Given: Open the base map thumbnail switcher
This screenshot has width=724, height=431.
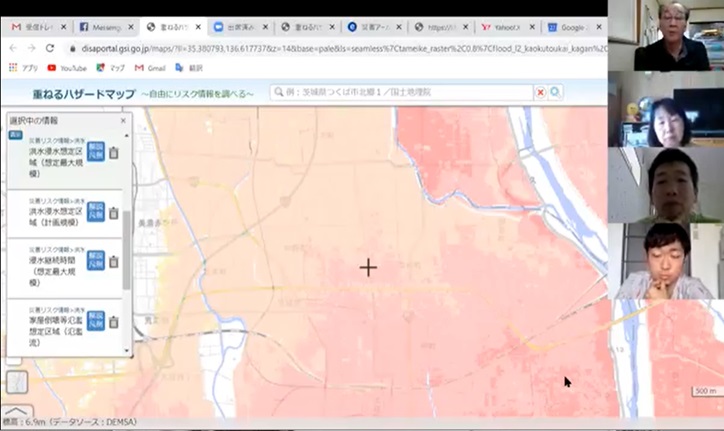Looking at the screenshot, I should coord(17,382).
